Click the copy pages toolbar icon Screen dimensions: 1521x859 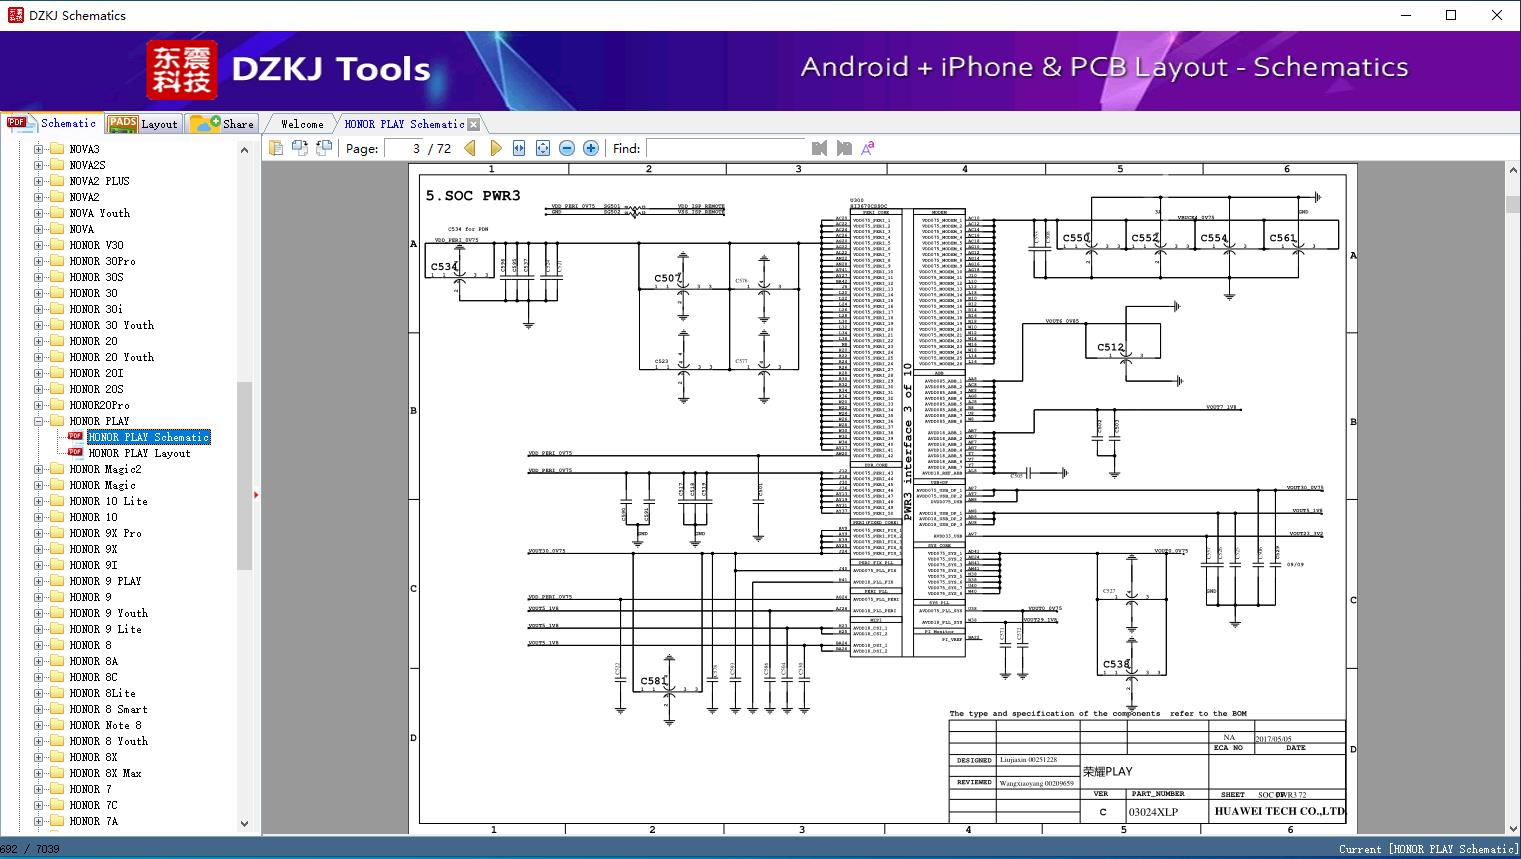[276, 148]
